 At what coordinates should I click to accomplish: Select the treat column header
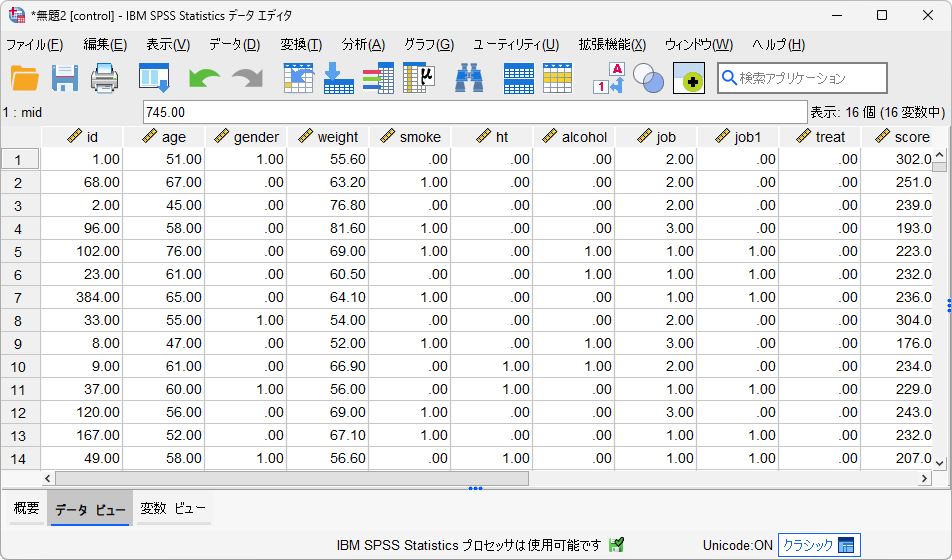pyautogui.click(x=820, y=137)
